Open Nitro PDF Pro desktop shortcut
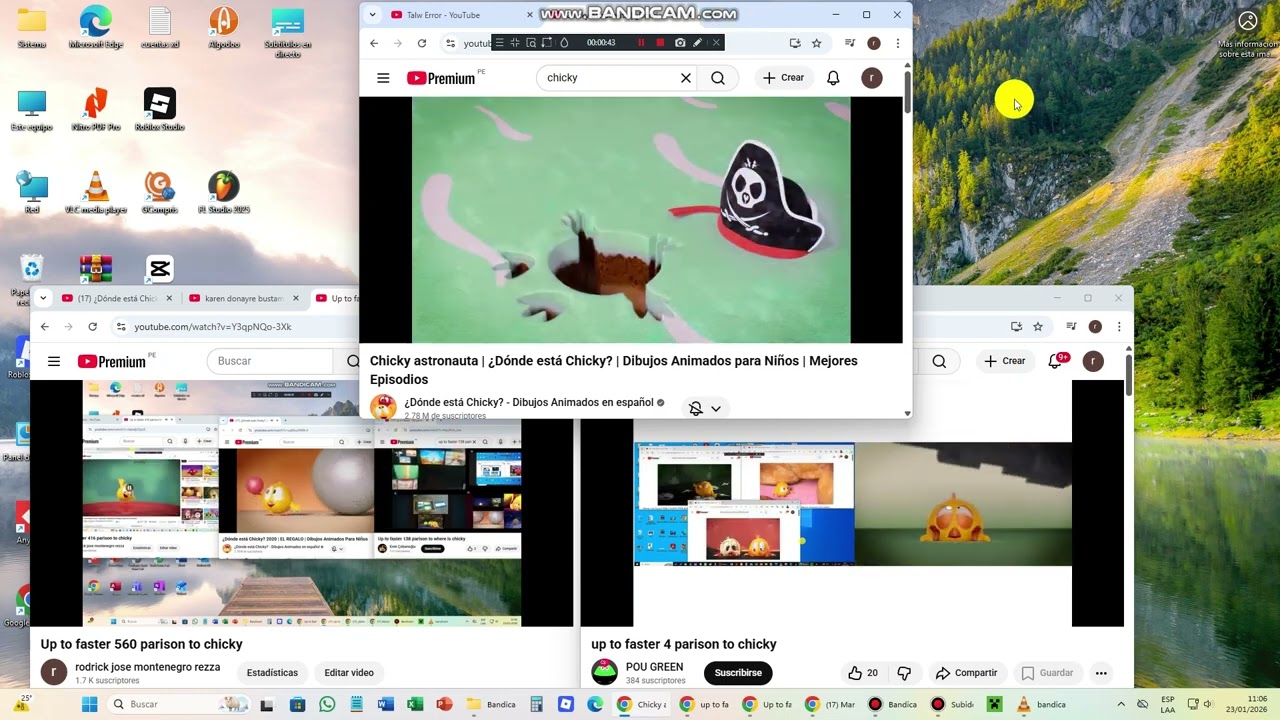Viewport: 1280px width, 720px height. coord(95,111)
